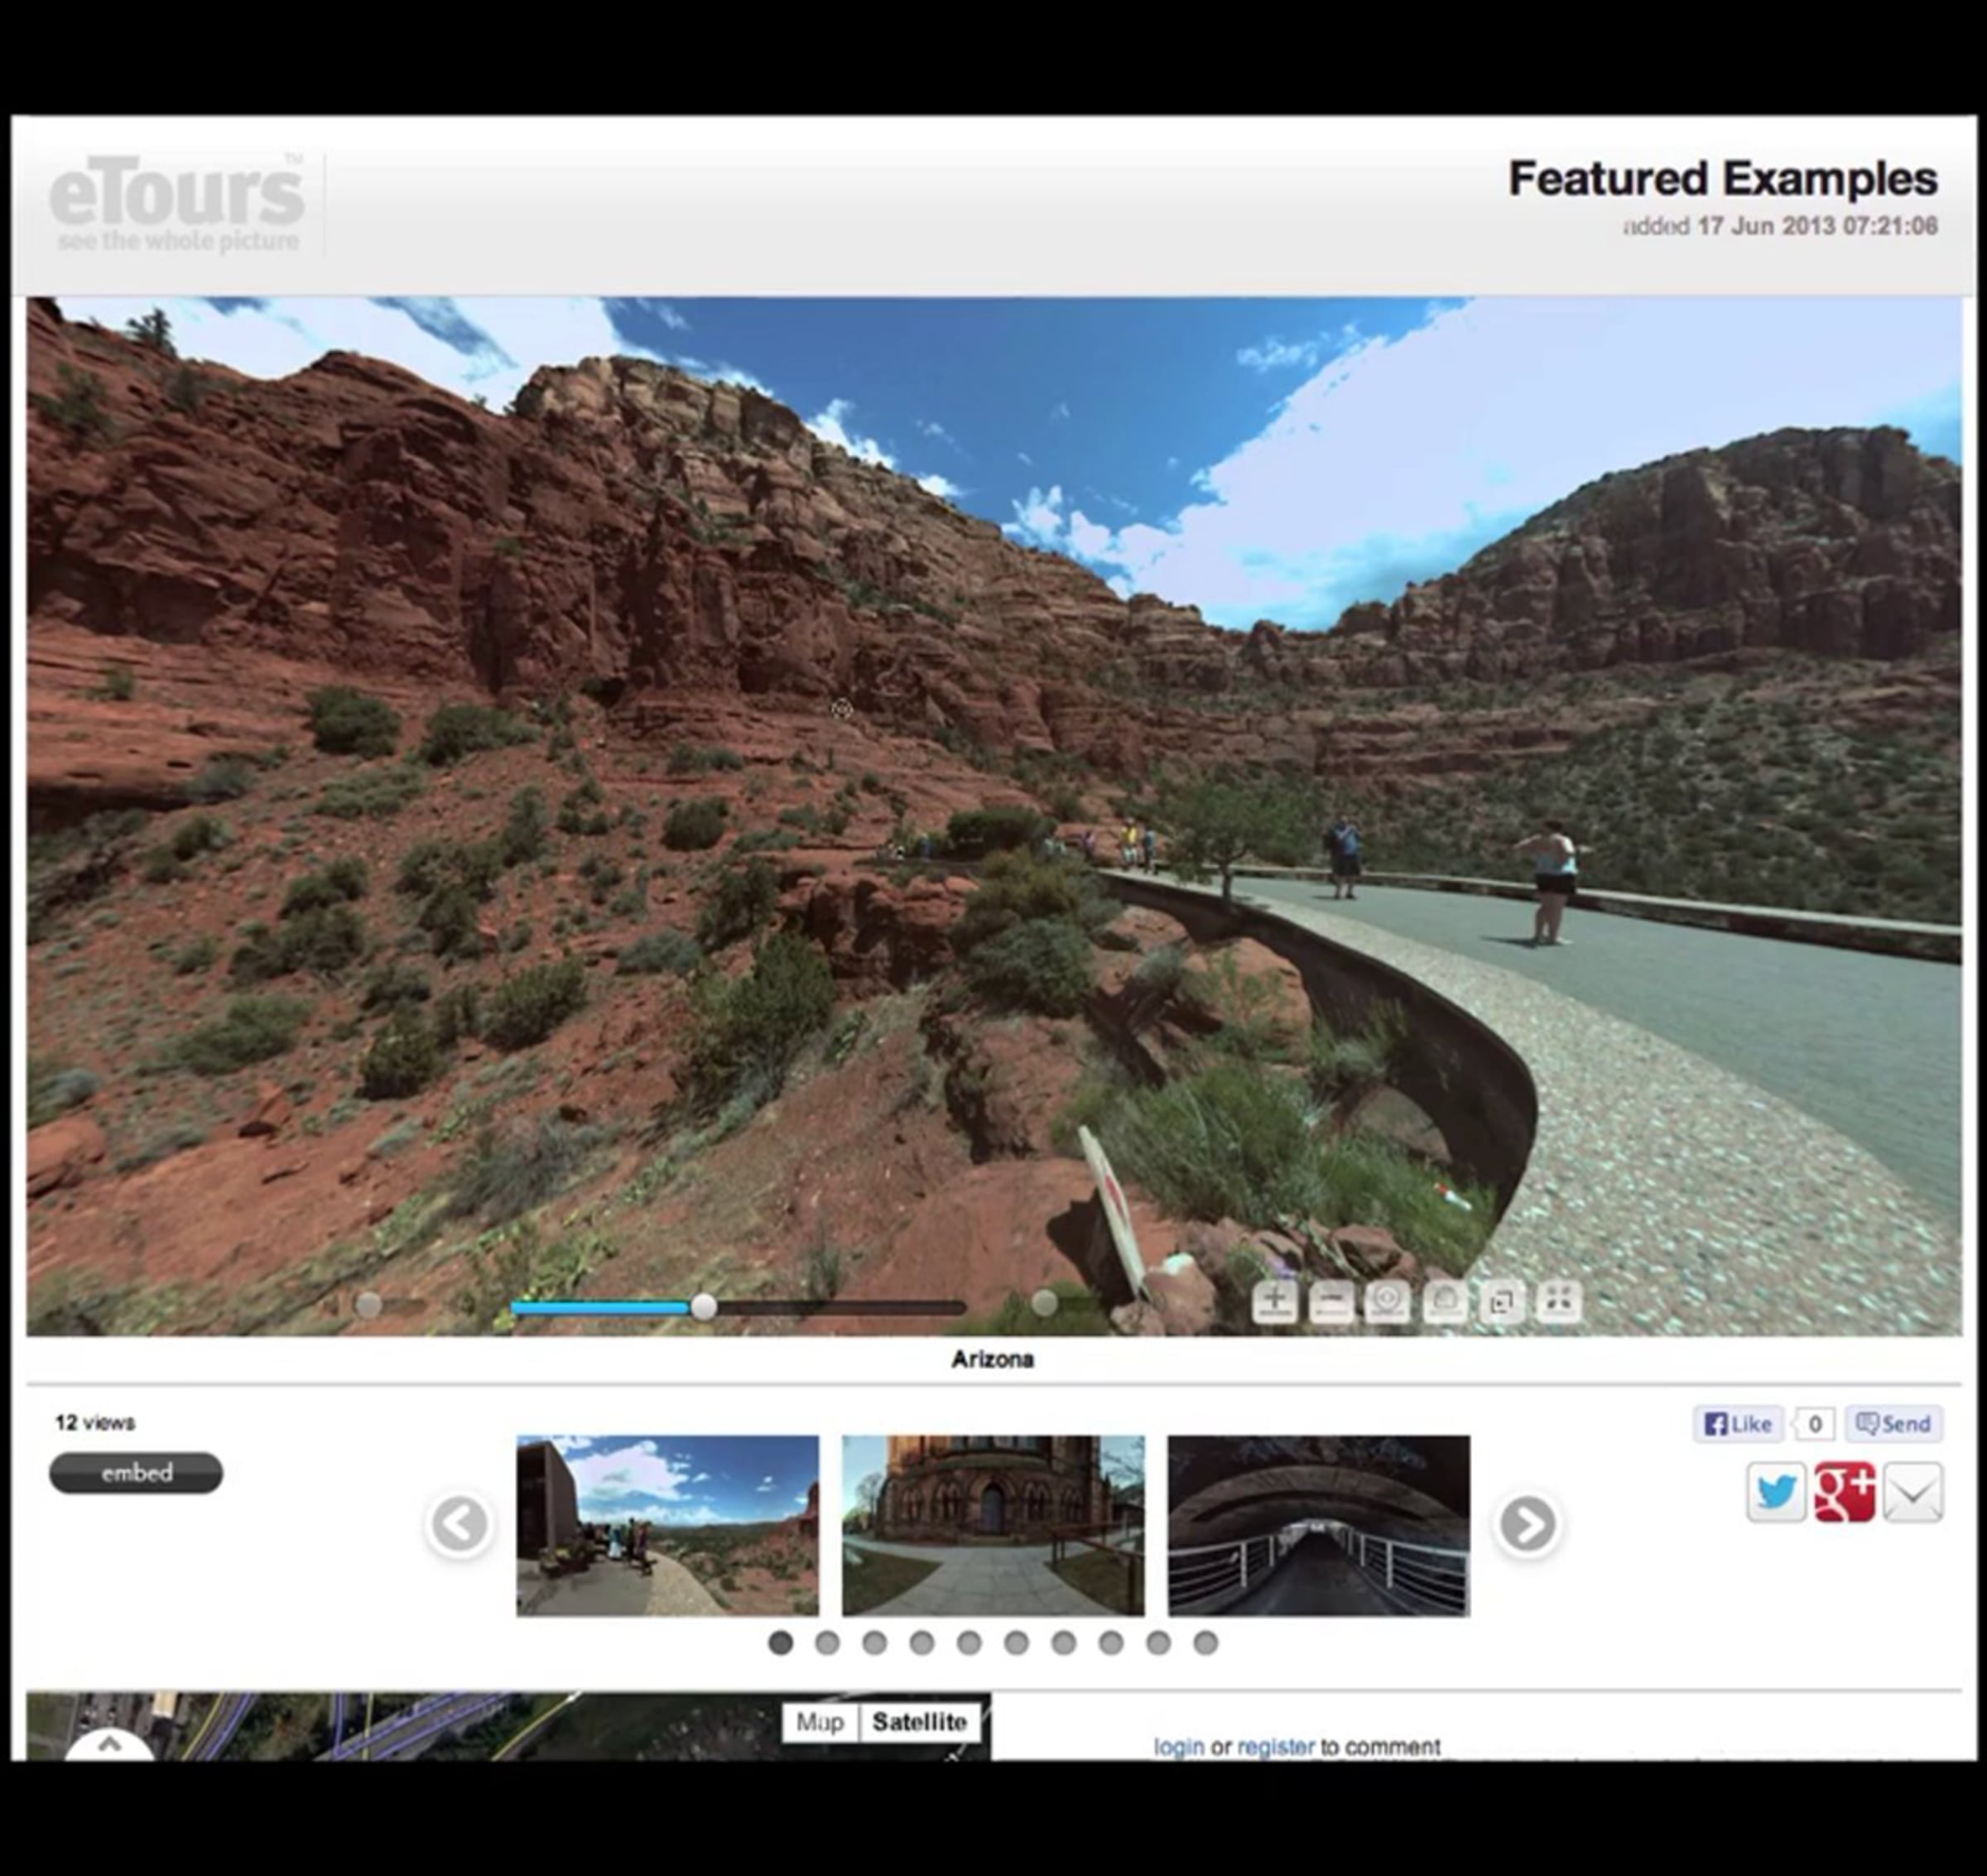Open the cathedral entrance thumbnail
The height and width of the screenshot is (1876, 1987).
(992, 1525)
